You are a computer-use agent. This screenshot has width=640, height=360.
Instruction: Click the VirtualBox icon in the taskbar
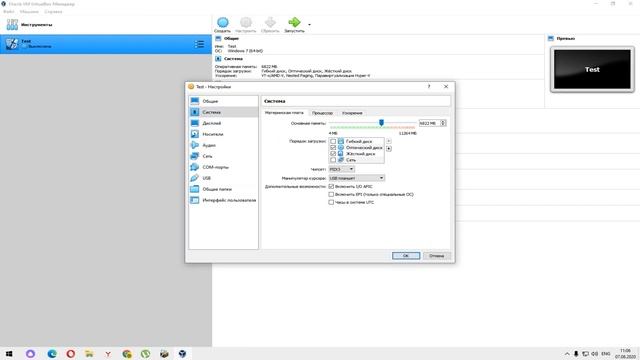182,353
